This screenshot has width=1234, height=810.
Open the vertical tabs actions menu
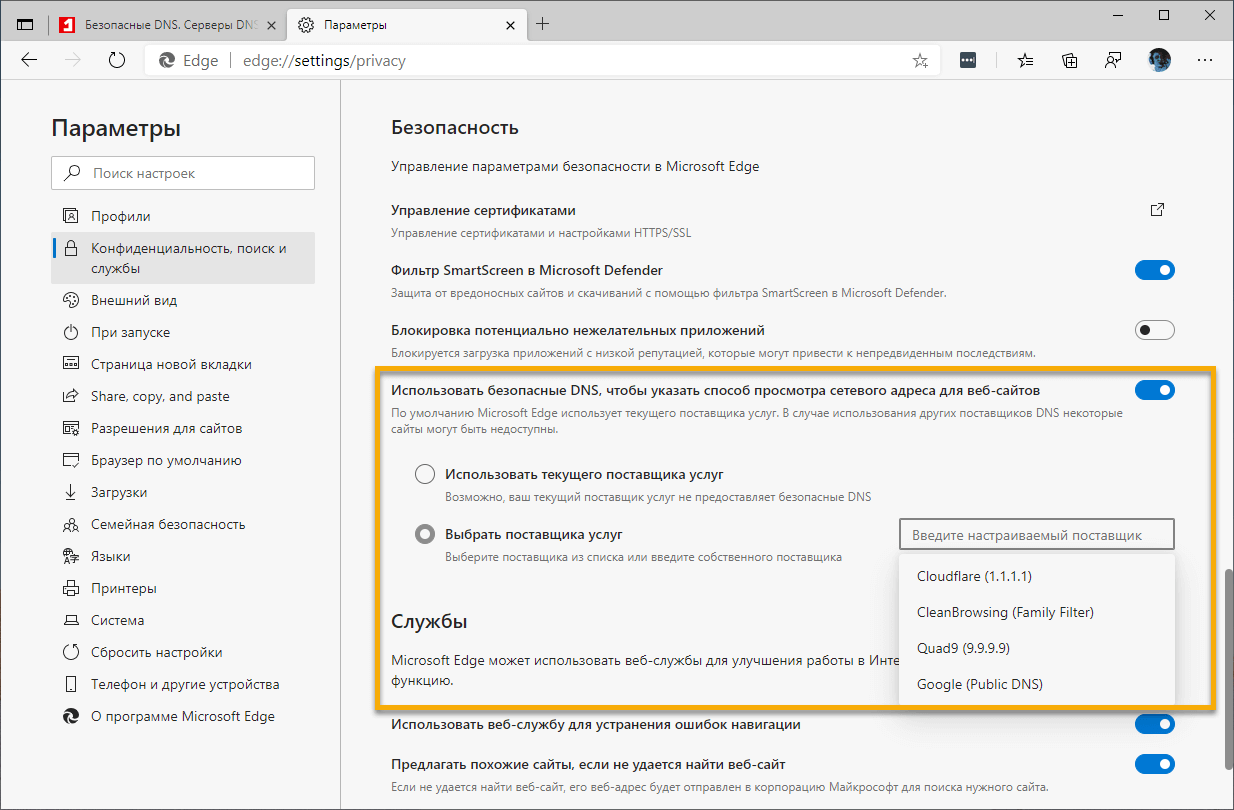point(25,24)
